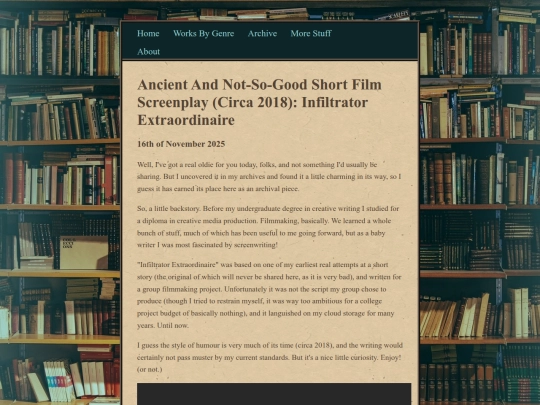Select the date 16th of November 2025

pos(181,144)
